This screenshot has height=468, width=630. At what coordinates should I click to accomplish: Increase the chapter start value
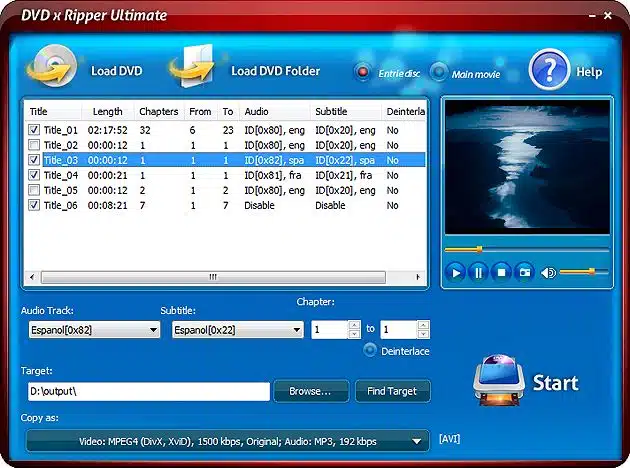tap(354, 325)
